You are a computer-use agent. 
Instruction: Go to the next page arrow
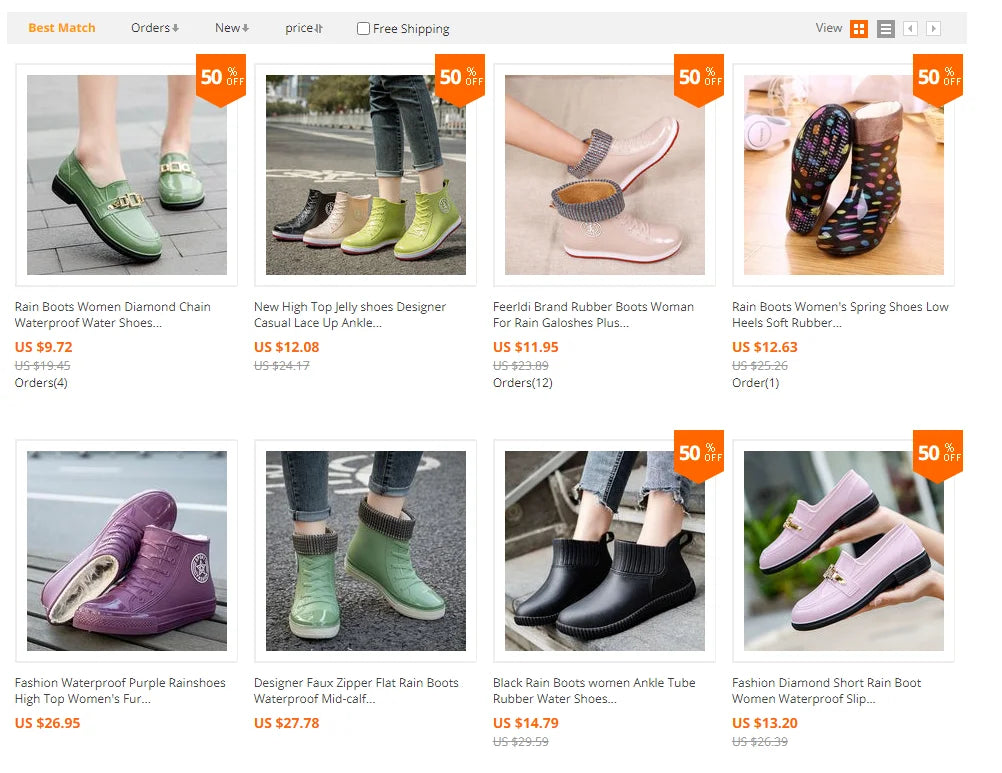(x=933, y=28)
